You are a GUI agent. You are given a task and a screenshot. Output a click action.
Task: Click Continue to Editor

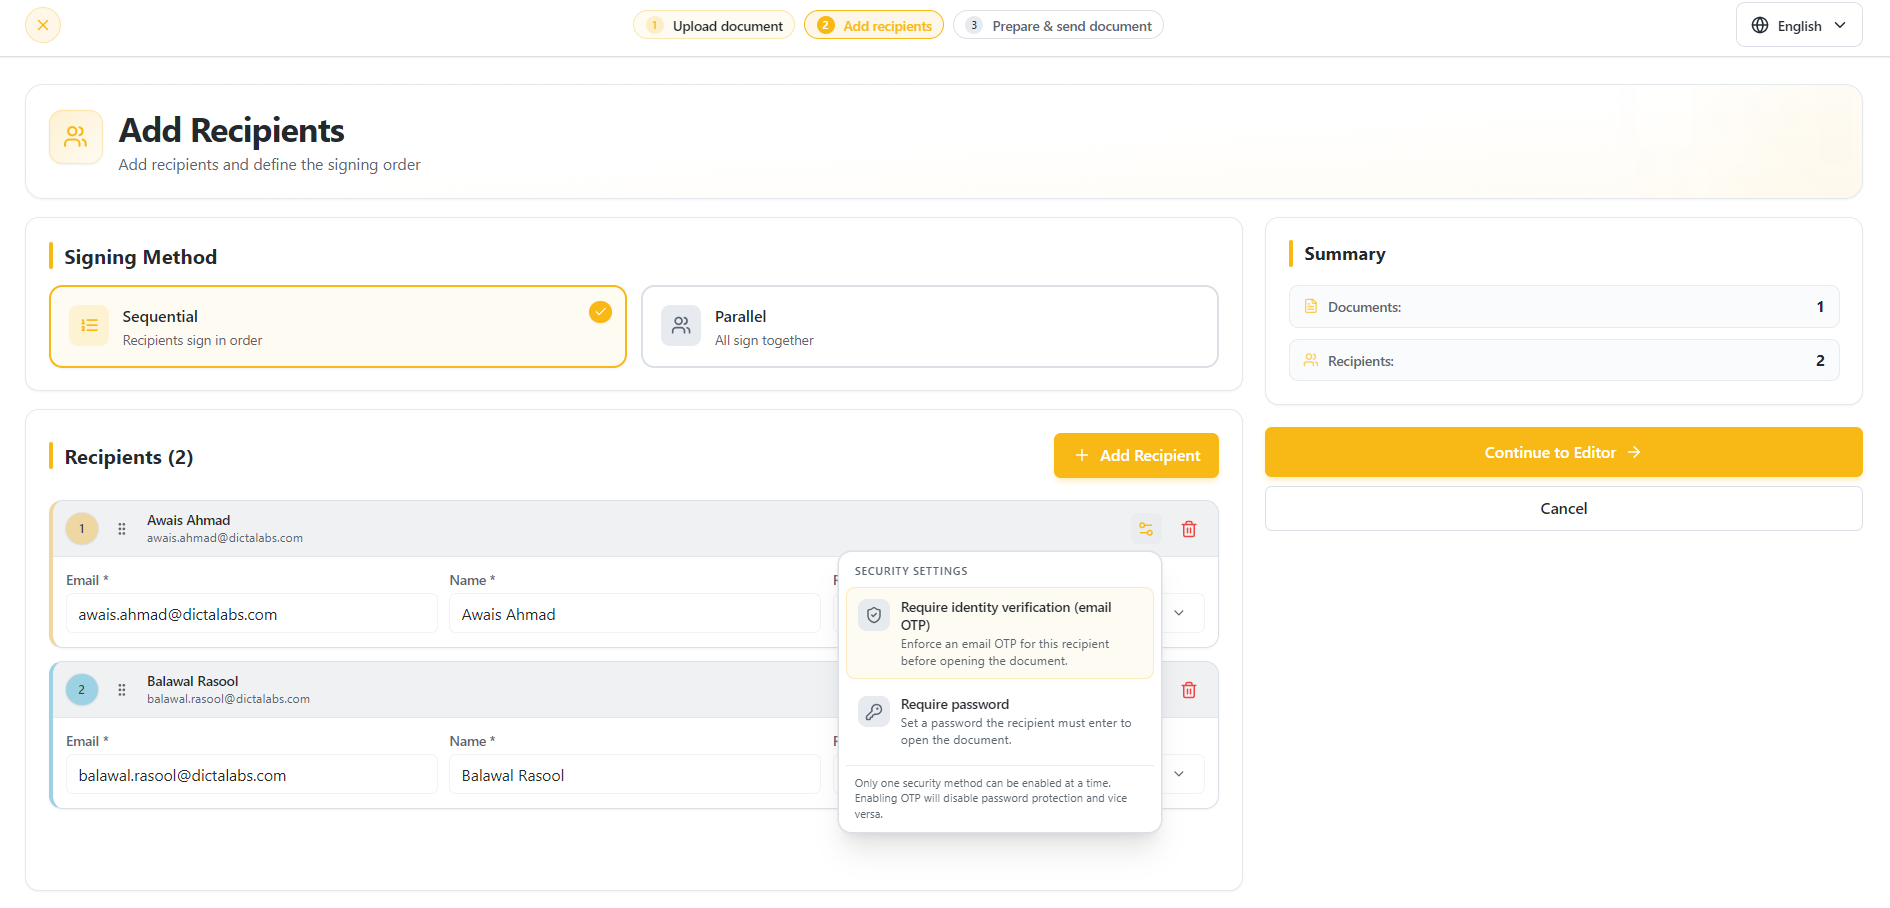coord(1564,452)
